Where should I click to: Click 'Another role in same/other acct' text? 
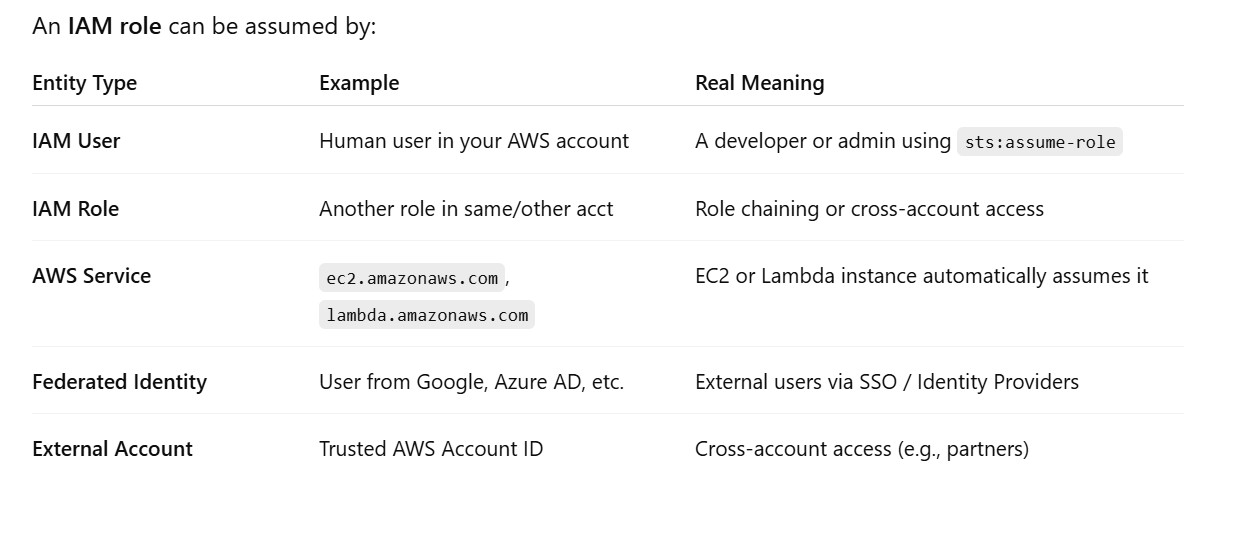point(466,209)
